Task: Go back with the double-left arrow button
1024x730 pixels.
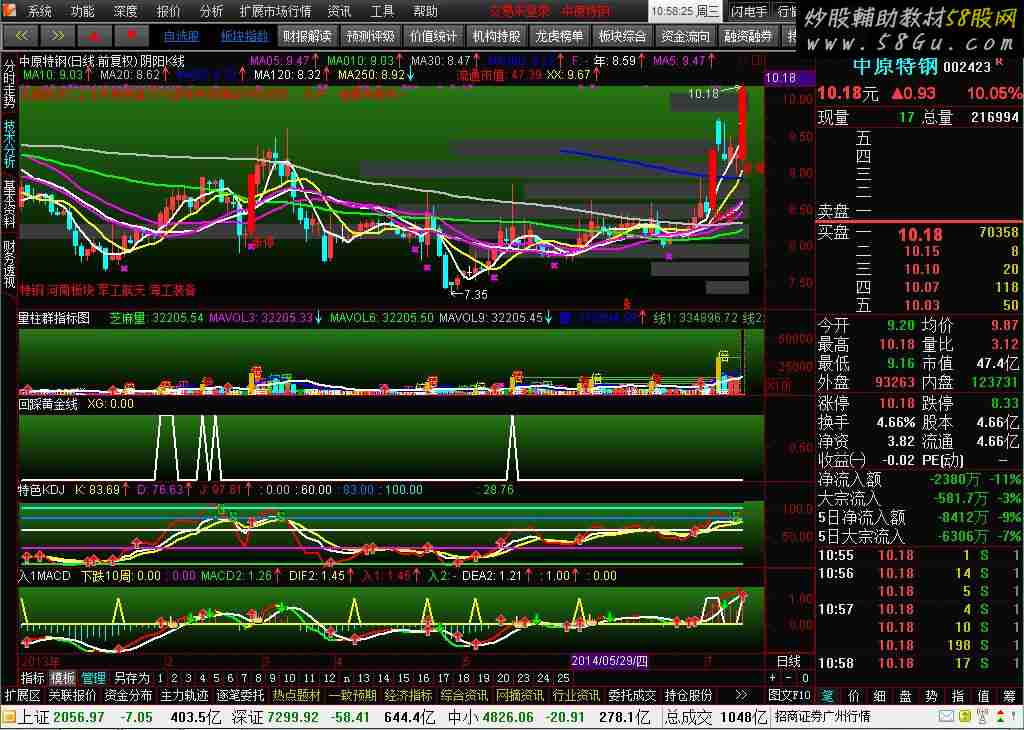Action: pos(22,36)
